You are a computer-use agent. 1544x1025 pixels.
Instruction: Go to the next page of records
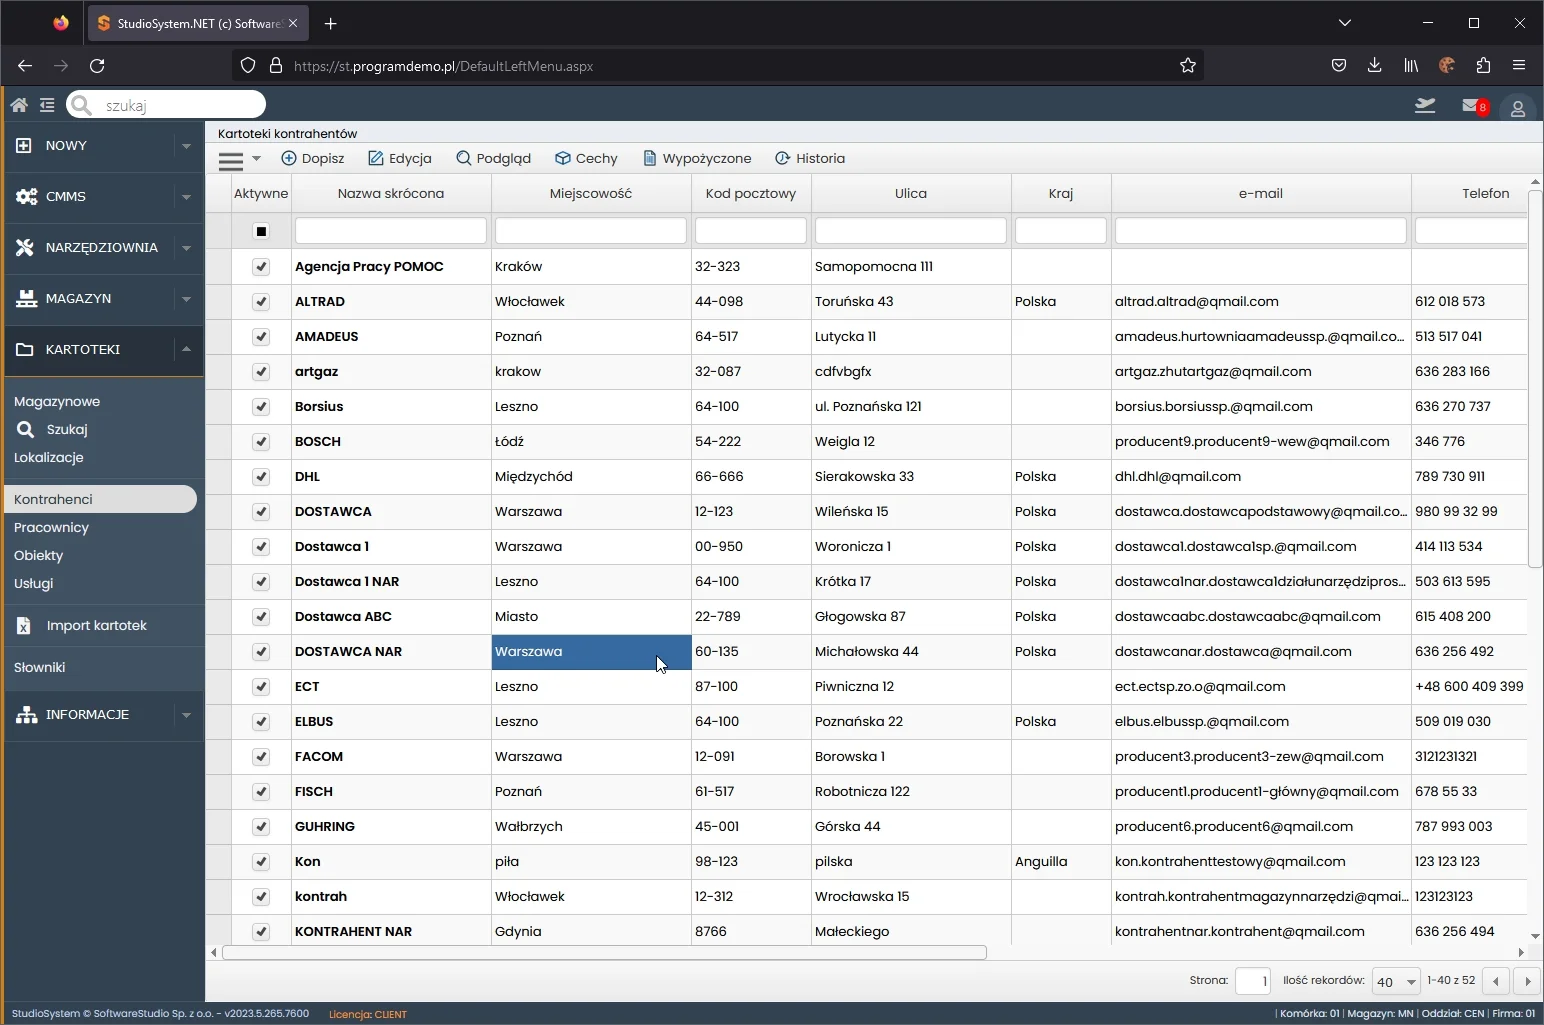coord(1527,981)
